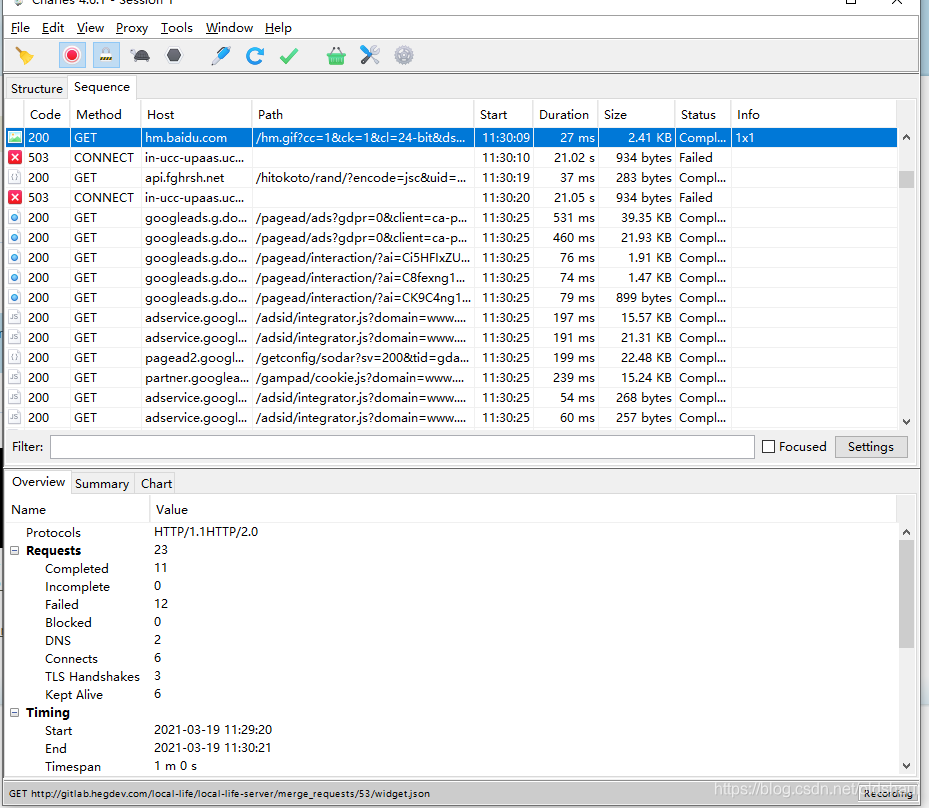Click the Validate green checkmark icon
The height and width of the screenshot is (808, 929).
click(x=289, y=56)
